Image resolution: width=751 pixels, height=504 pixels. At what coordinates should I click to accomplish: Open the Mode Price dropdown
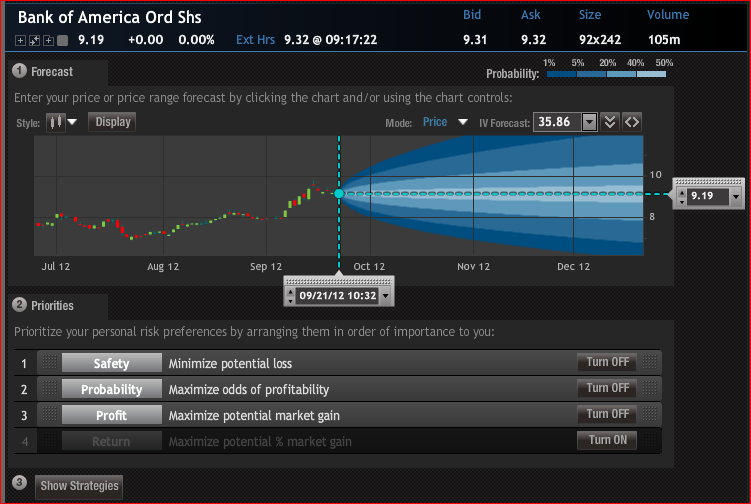463,122
